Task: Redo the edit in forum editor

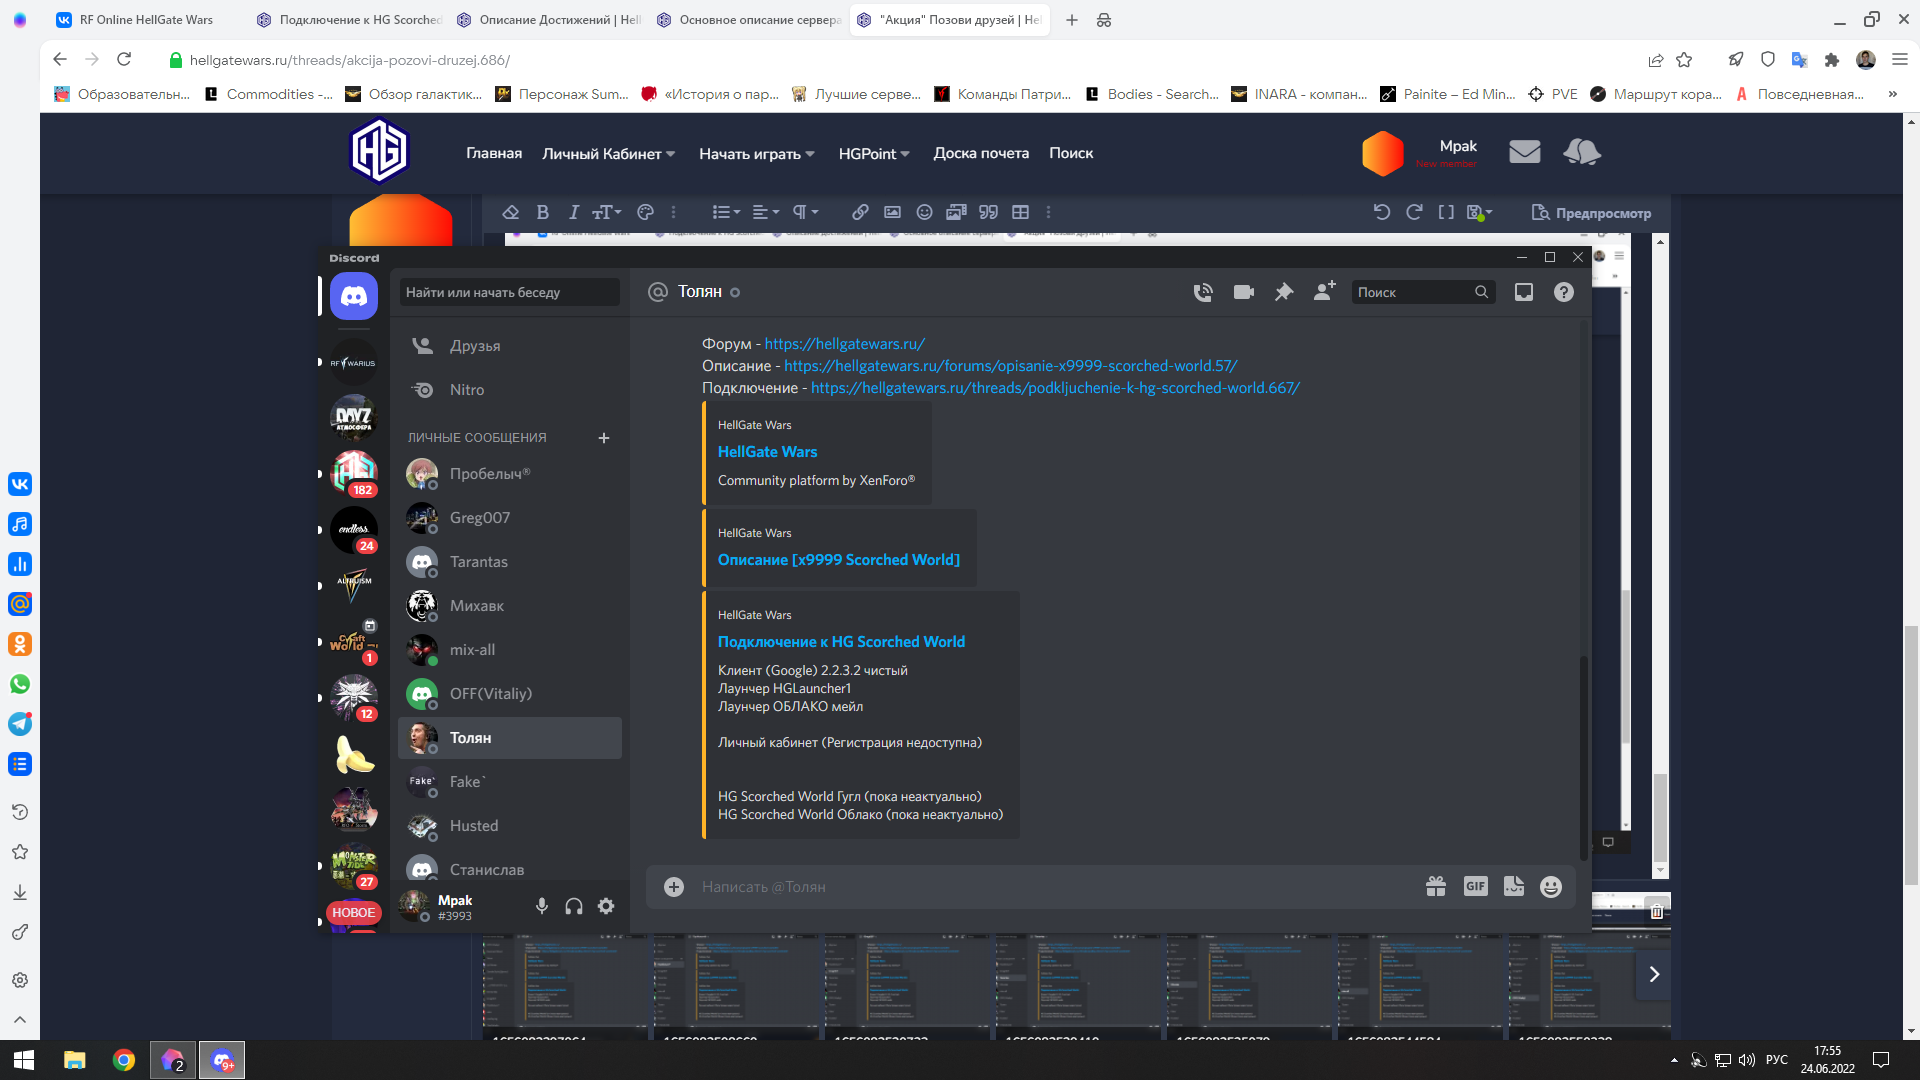Action: (x=1415, y=212)
